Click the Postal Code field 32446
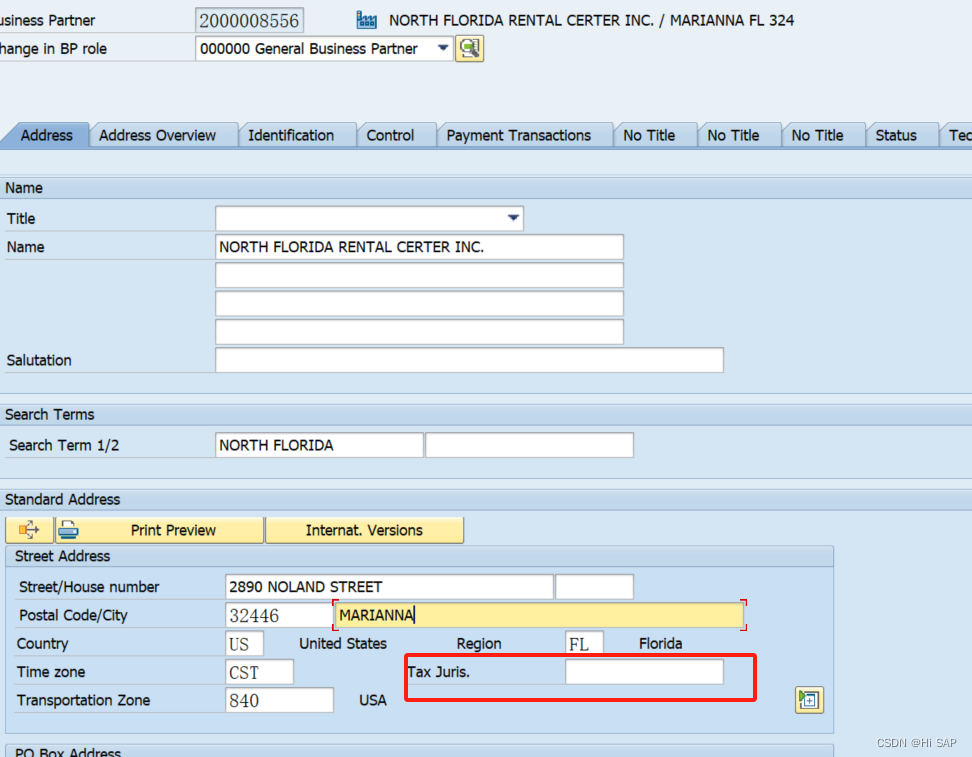 pyautogui.click(x=279, y=615)
